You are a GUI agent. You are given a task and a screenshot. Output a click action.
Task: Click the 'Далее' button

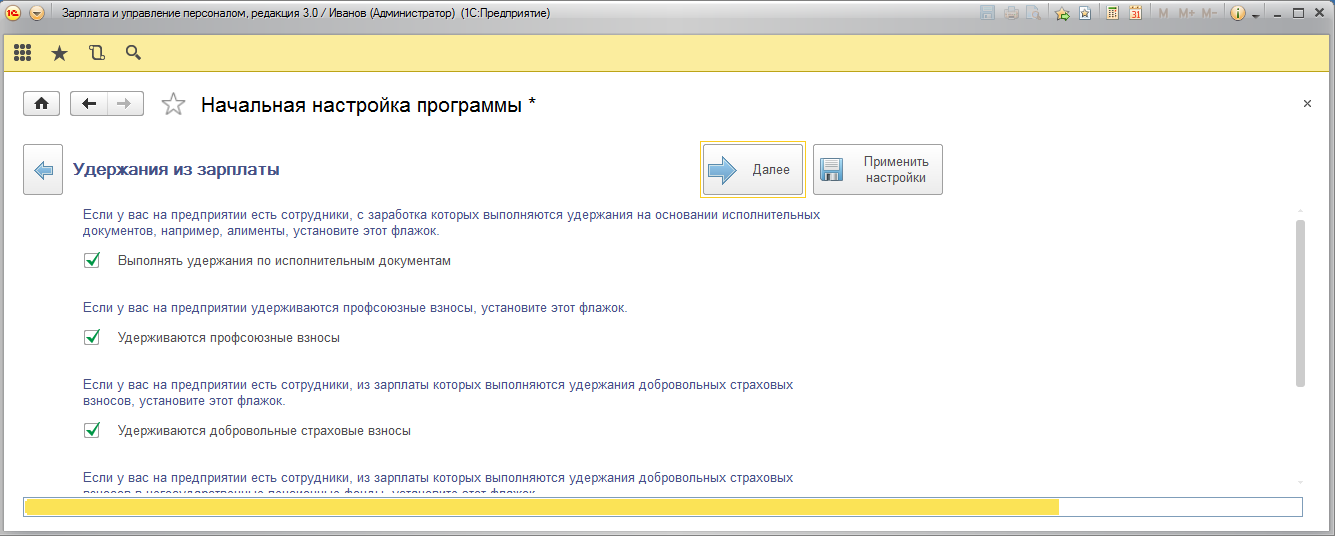tap(753, 170)
